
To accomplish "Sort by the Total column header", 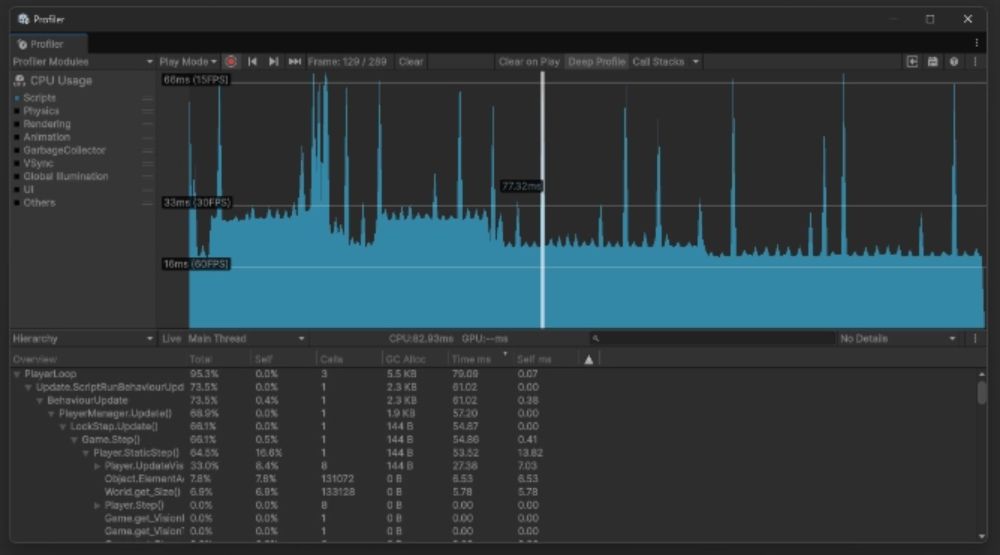I will 201,360.
